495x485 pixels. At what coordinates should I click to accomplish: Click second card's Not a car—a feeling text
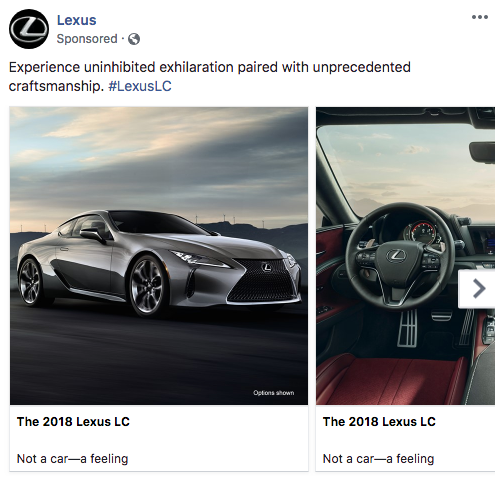(x=378, y=459)
